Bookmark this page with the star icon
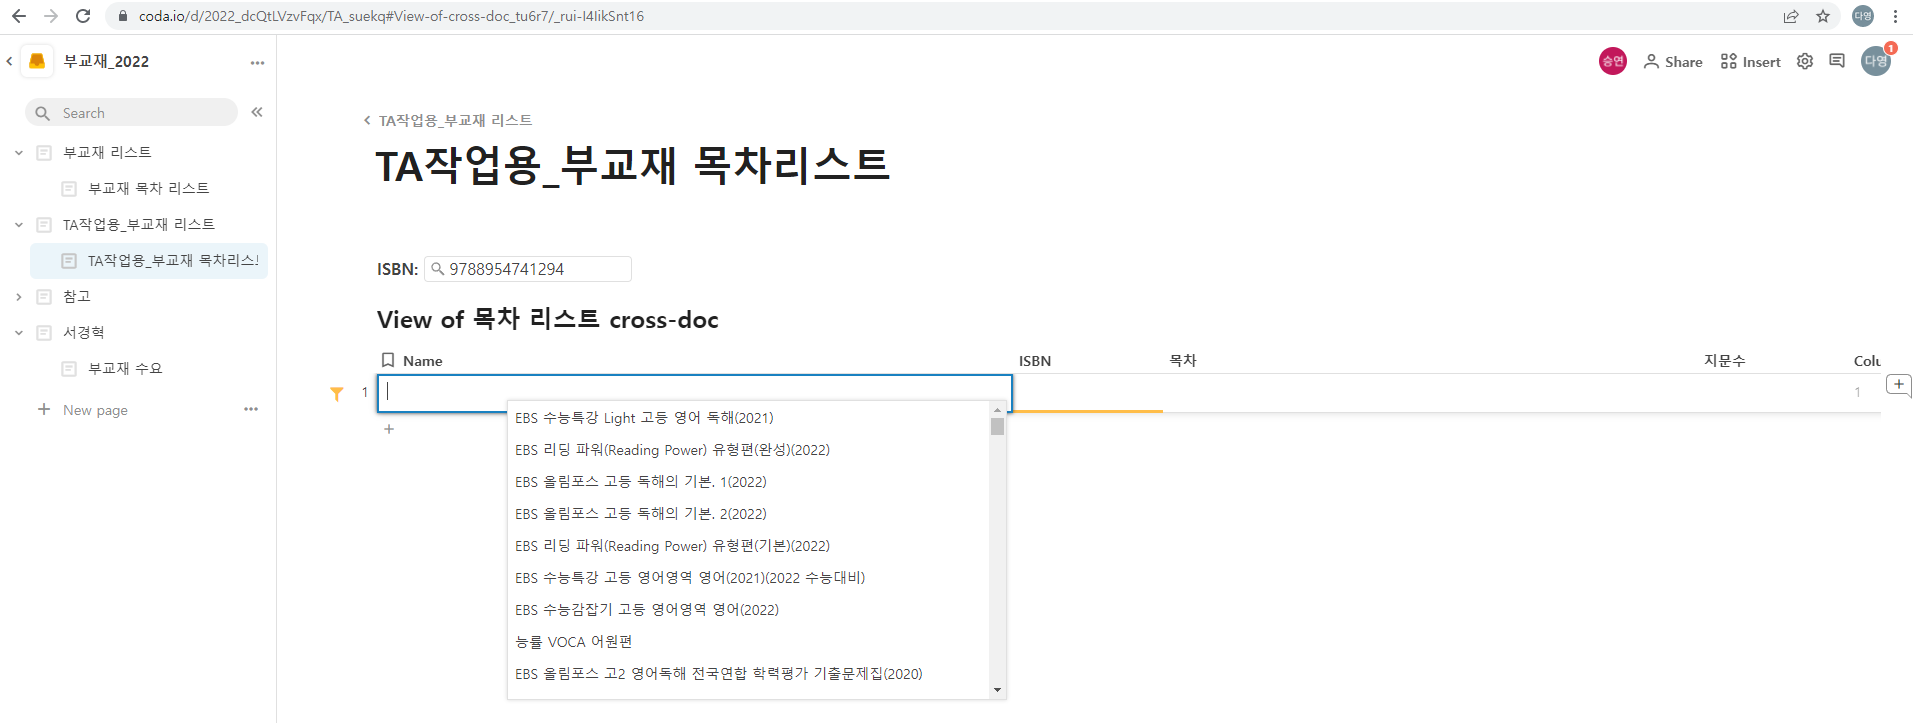This screenshot has width=1913, height=723. pyautogui.click(x=1823, y=16)
